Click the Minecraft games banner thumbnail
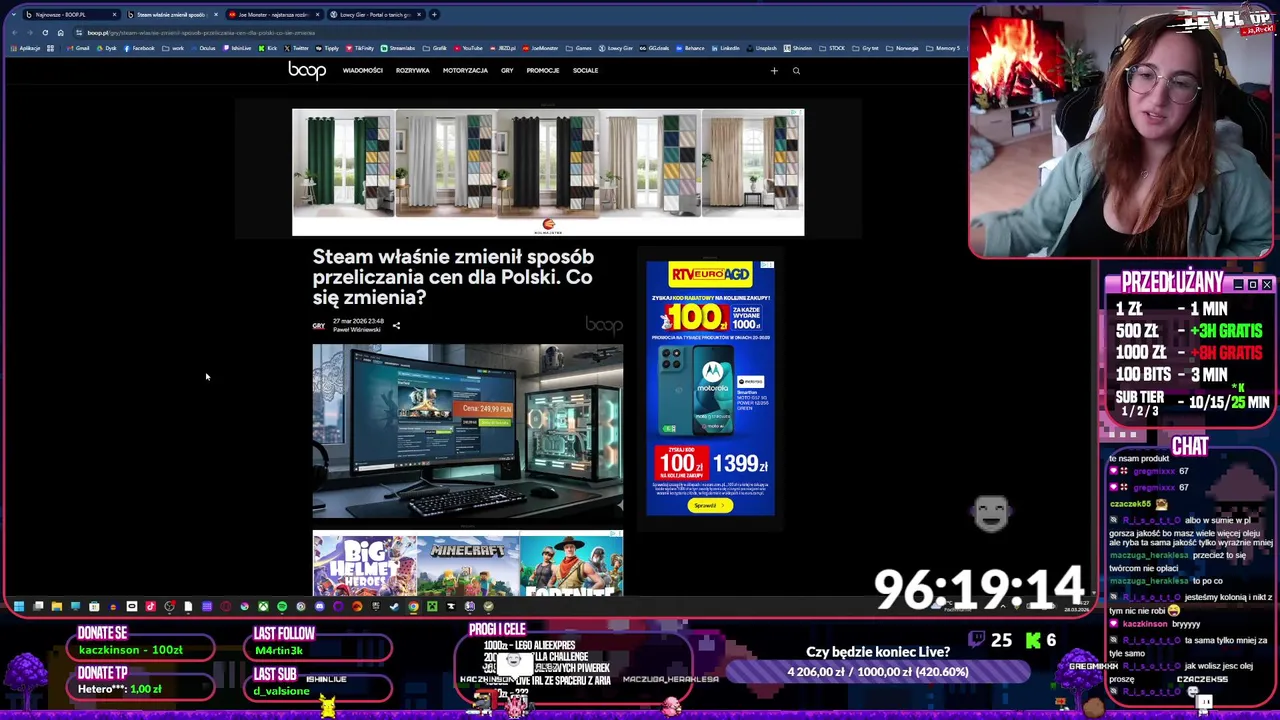The width and height of the screenshot is (1280, 720). coord(468,565)
